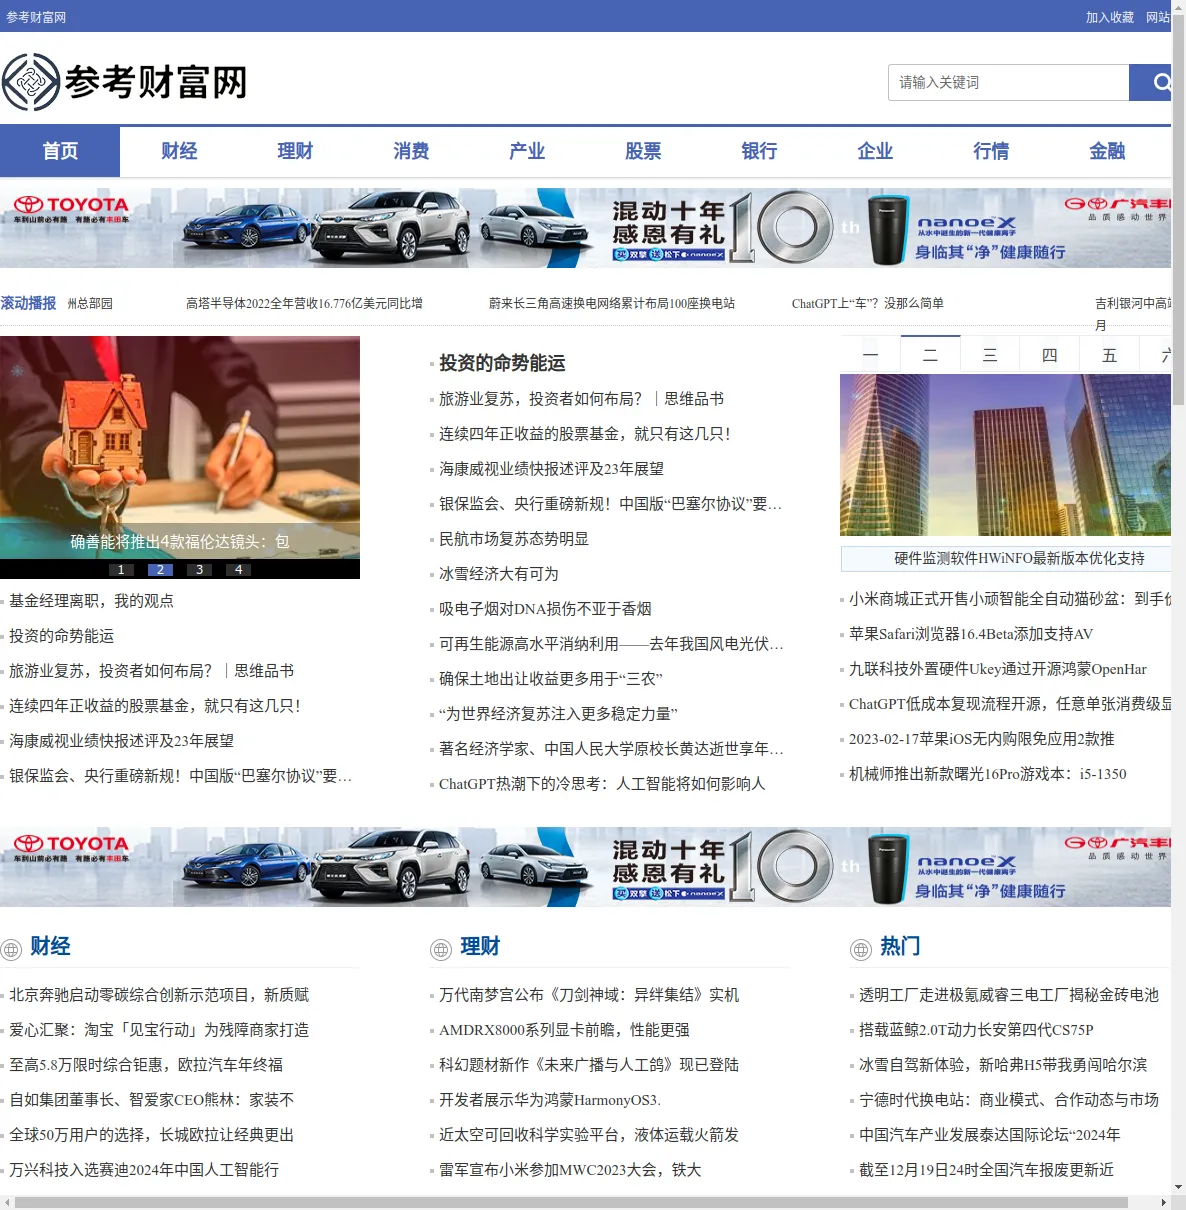Open the 产业 navigation menu item
This screenshot has width=1186, height=1210.
click(x=527, y=151)
